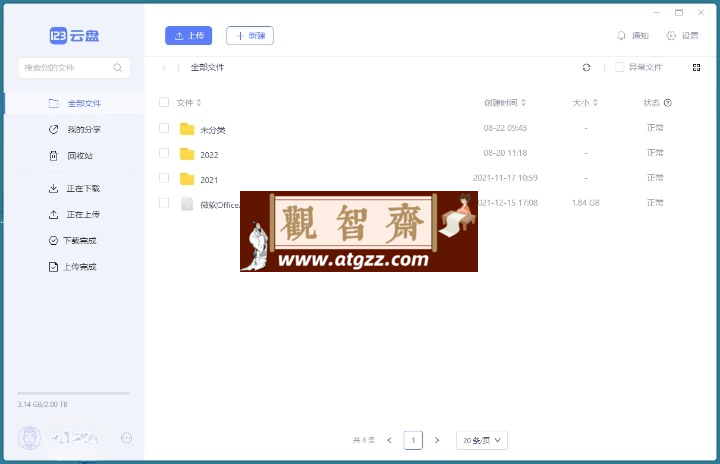Click the 上传 upload button
Viewport: 720px width, 464px height.
[189, 35]
